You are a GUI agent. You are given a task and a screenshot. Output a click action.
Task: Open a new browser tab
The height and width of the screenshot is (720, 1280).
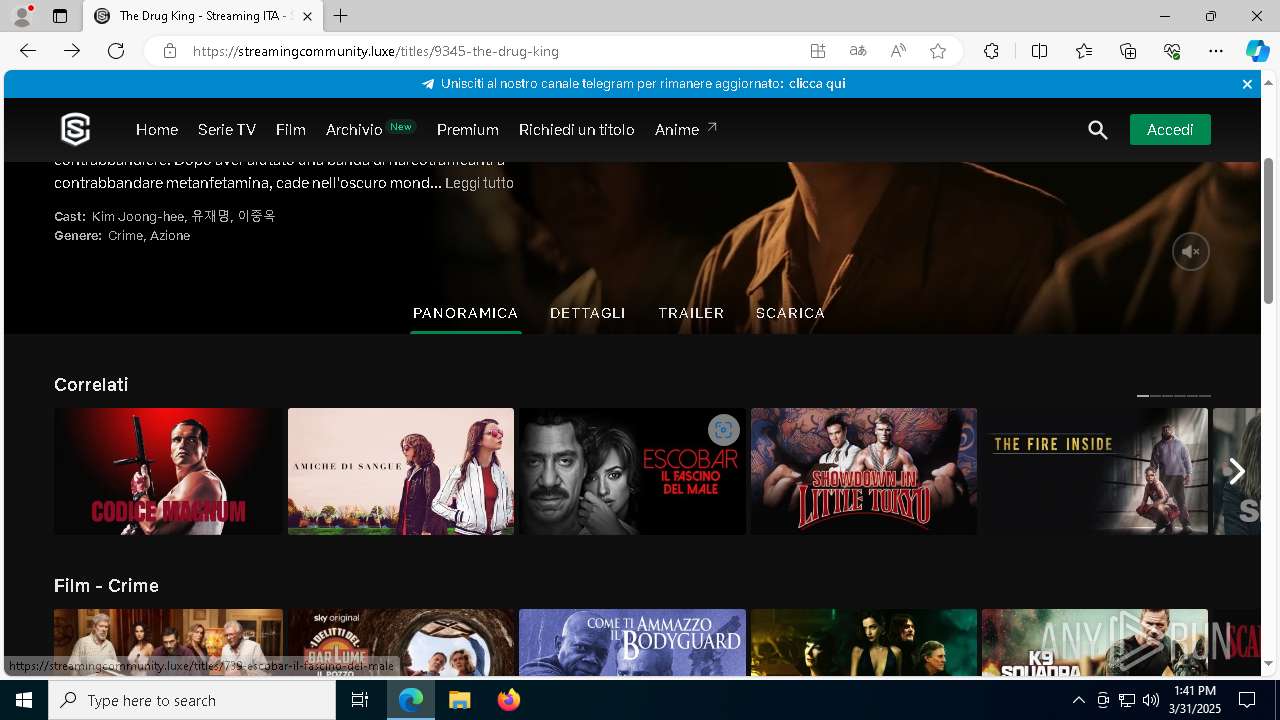click(x=341, y=16)
